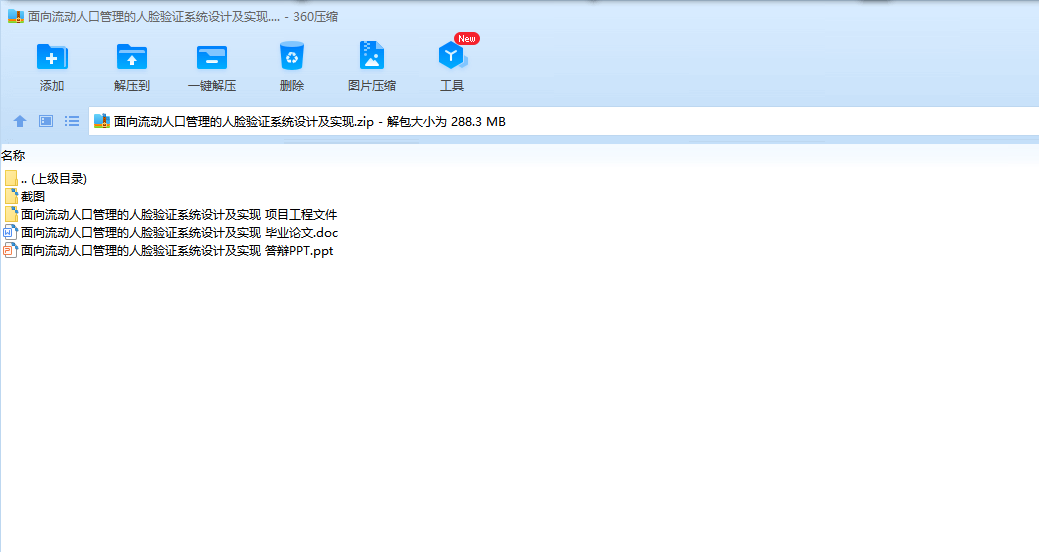The height and width of the screenshot is (552, 1039).
Task: Select the .. (上级目录) parent folder row
Action: pyautogui.click(x=45, y=178)
